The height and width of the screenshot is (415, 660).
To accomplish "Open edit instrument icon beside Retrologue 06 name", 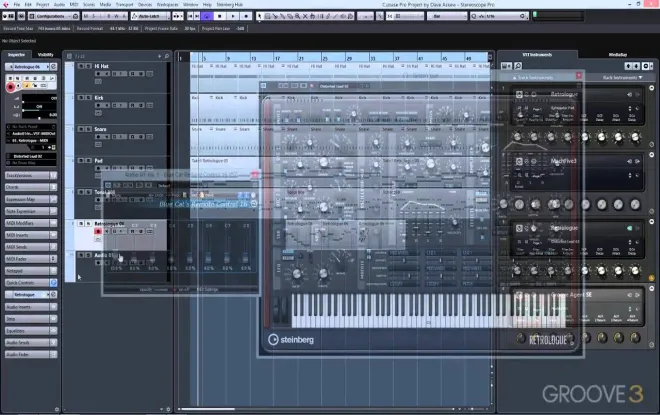I will pyautogui.click(x=53, y=67).
